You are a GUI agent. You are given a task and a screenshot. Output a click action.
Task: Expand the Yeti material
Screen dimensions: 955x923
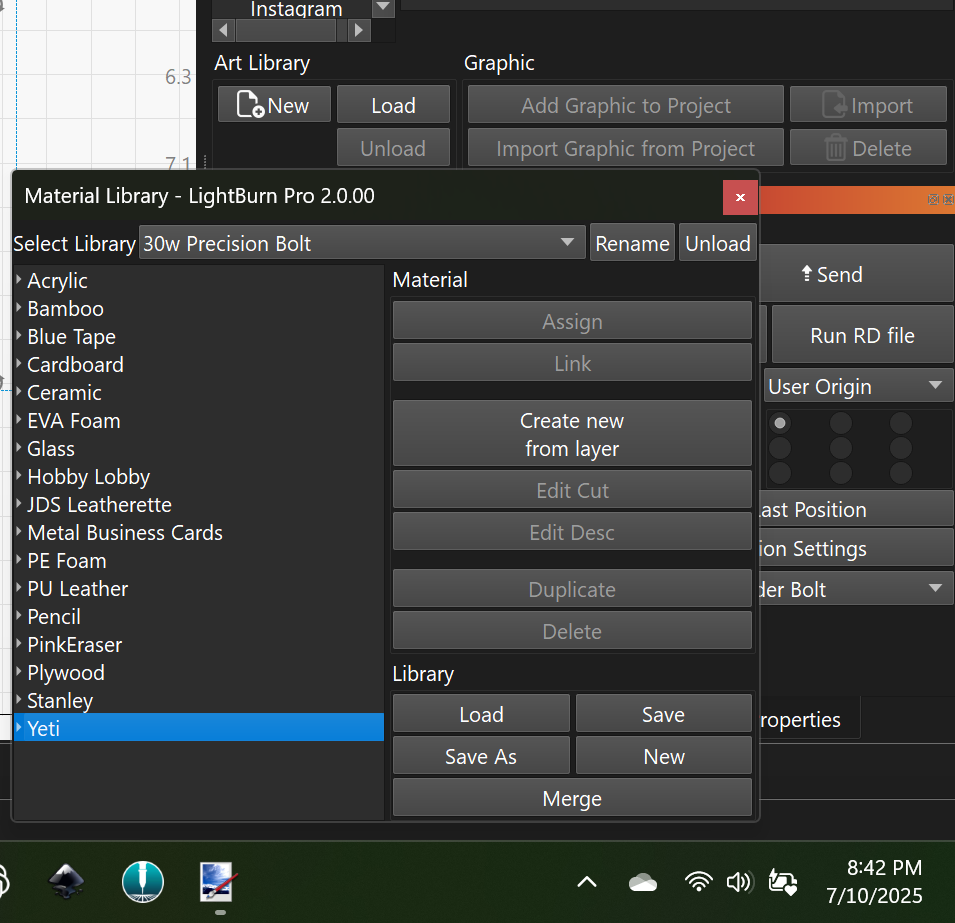click(x=19, y=727)
